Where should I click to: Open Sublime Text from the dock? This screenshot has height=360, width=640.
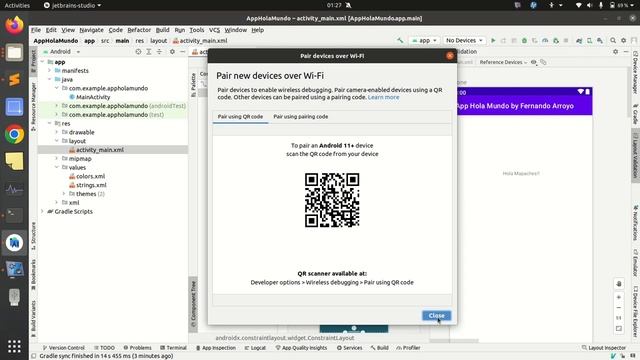pos(14,80)
